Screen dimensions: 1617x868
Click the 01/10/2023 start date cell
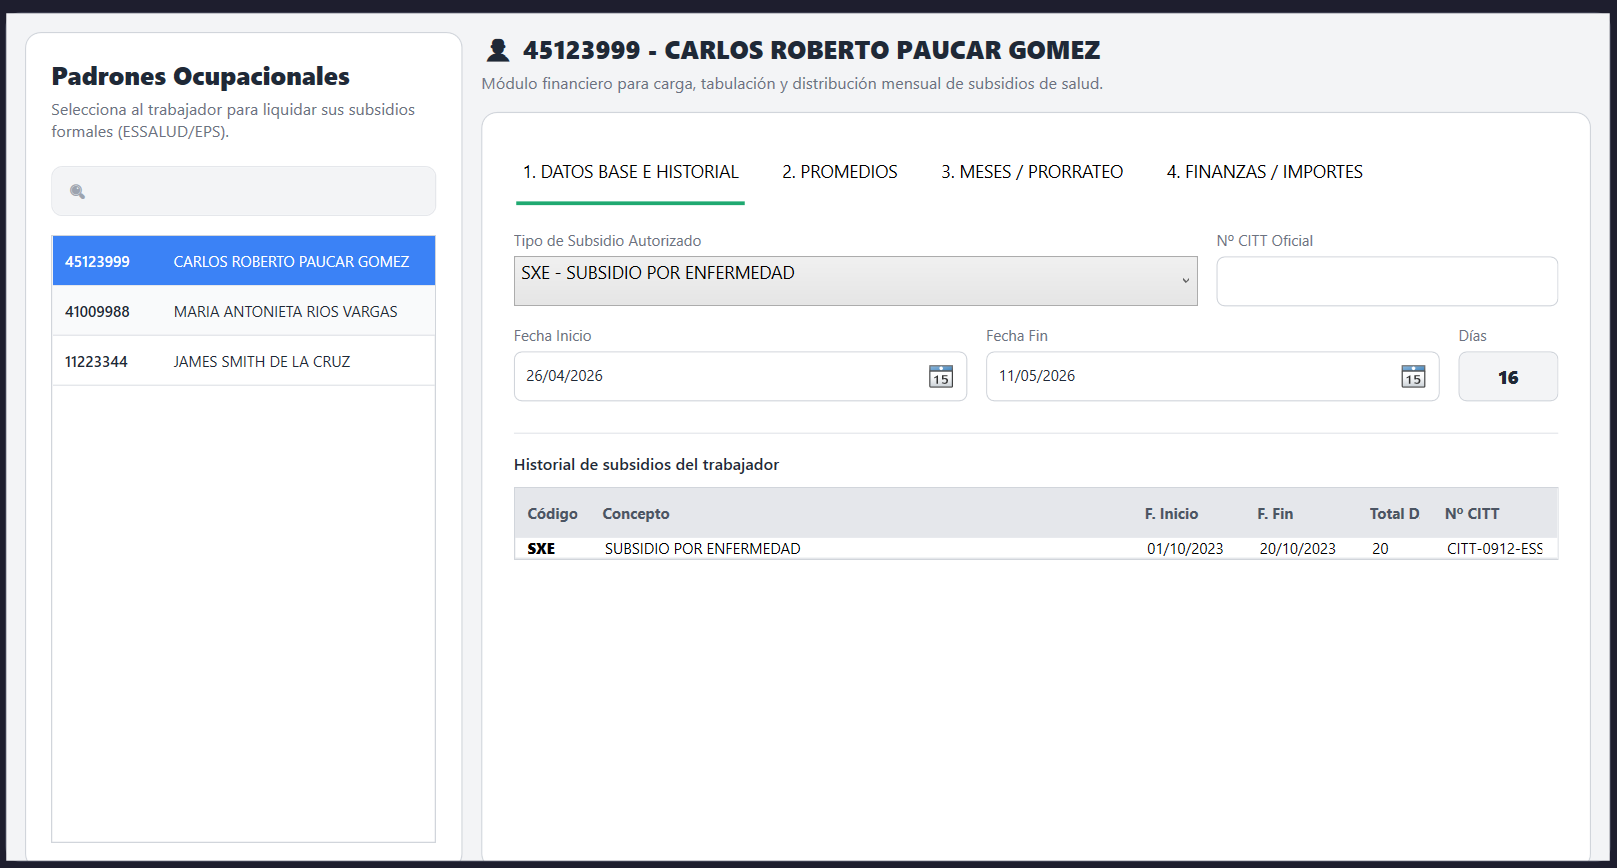pyautogui.click(x=1185, y=549)
